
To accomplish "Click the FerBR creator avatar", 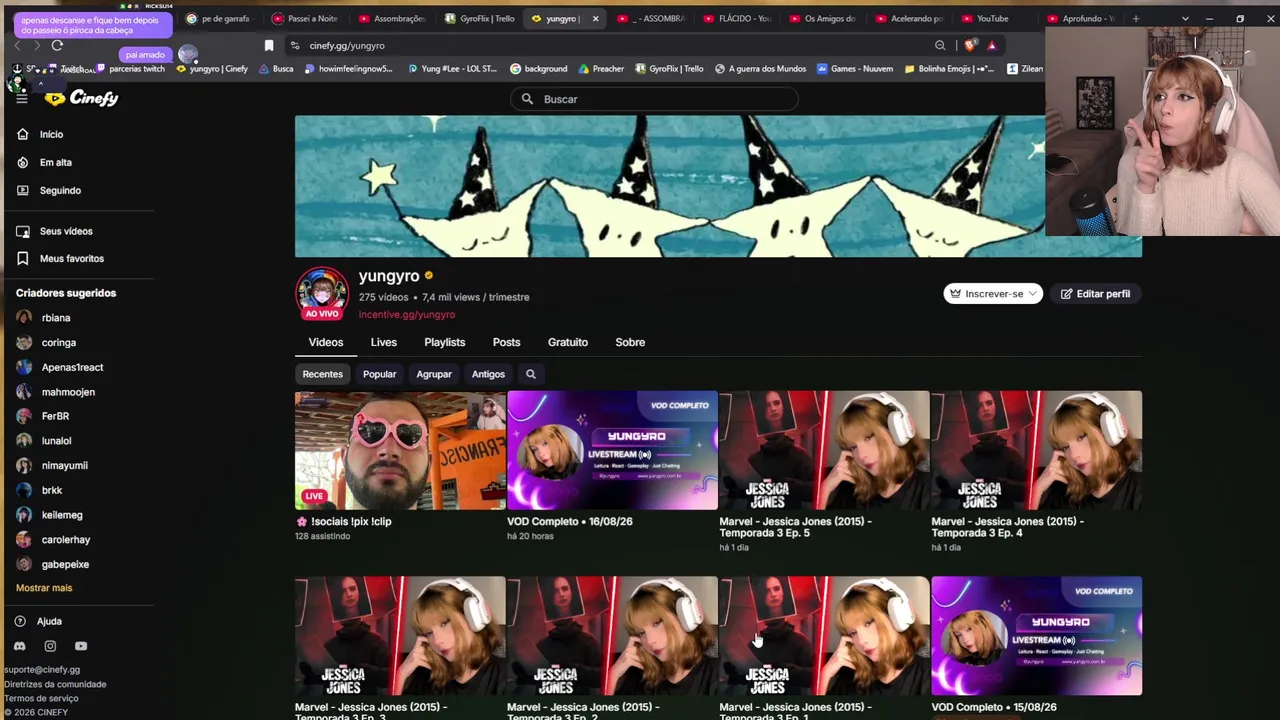I will click(24, 416).
